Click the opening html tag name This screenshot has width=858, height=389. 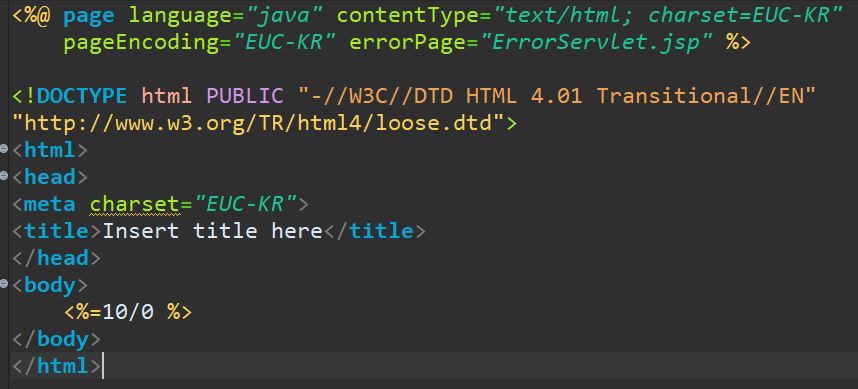click(x=50, y=150)
